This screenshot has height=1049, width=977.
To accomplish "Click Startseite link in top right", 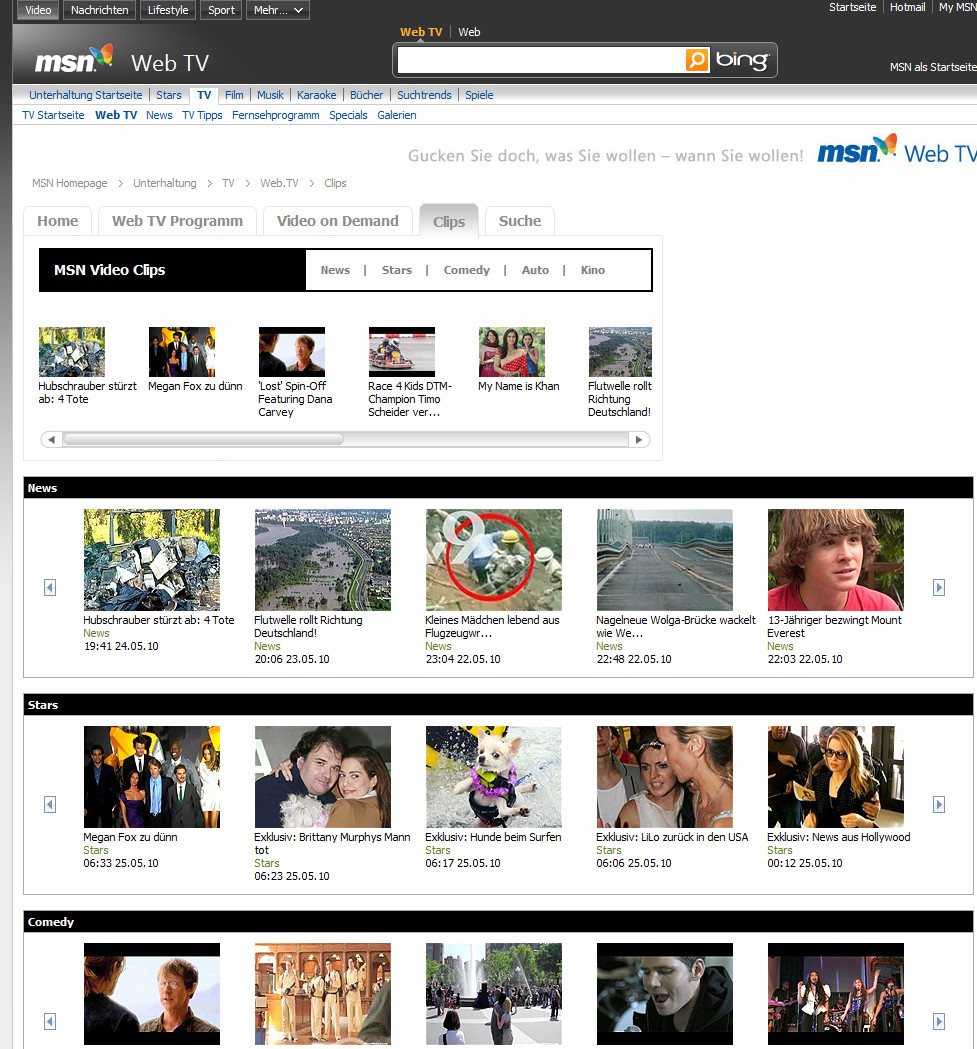I will [x=853, y=7].
